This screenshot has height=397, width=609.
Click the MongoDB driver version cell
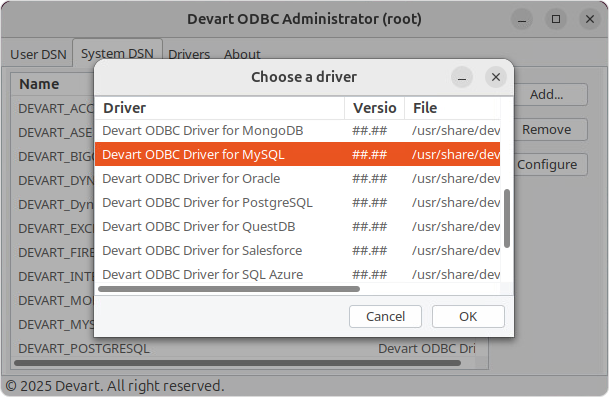point(374,131)
